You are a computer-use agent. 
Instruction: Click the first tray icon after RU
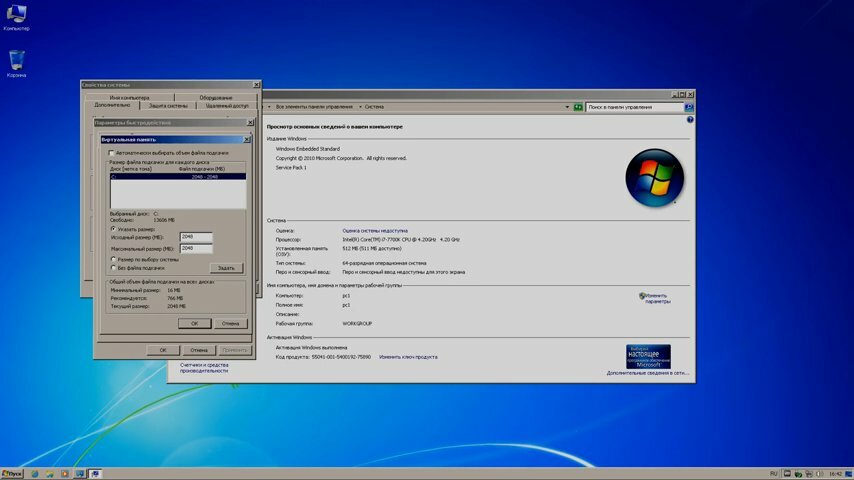point(787,474)
